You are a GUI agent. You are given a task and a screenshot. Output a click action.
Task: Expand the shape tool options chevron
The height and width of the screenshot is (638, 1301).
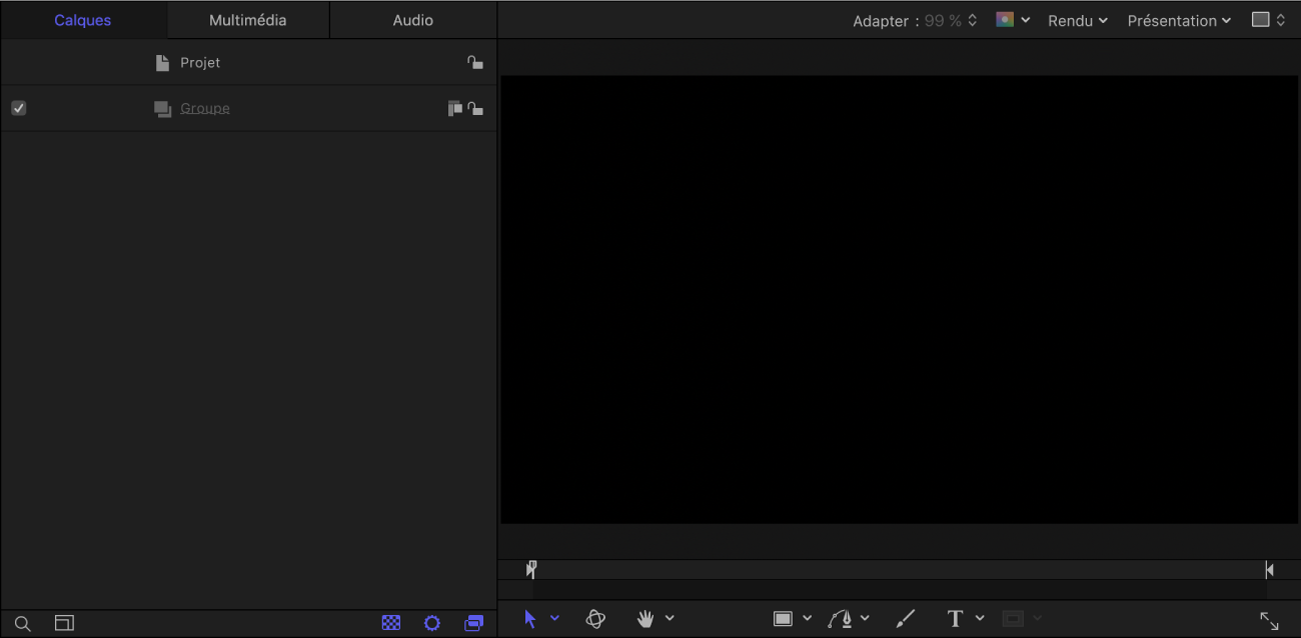[807, 618]
